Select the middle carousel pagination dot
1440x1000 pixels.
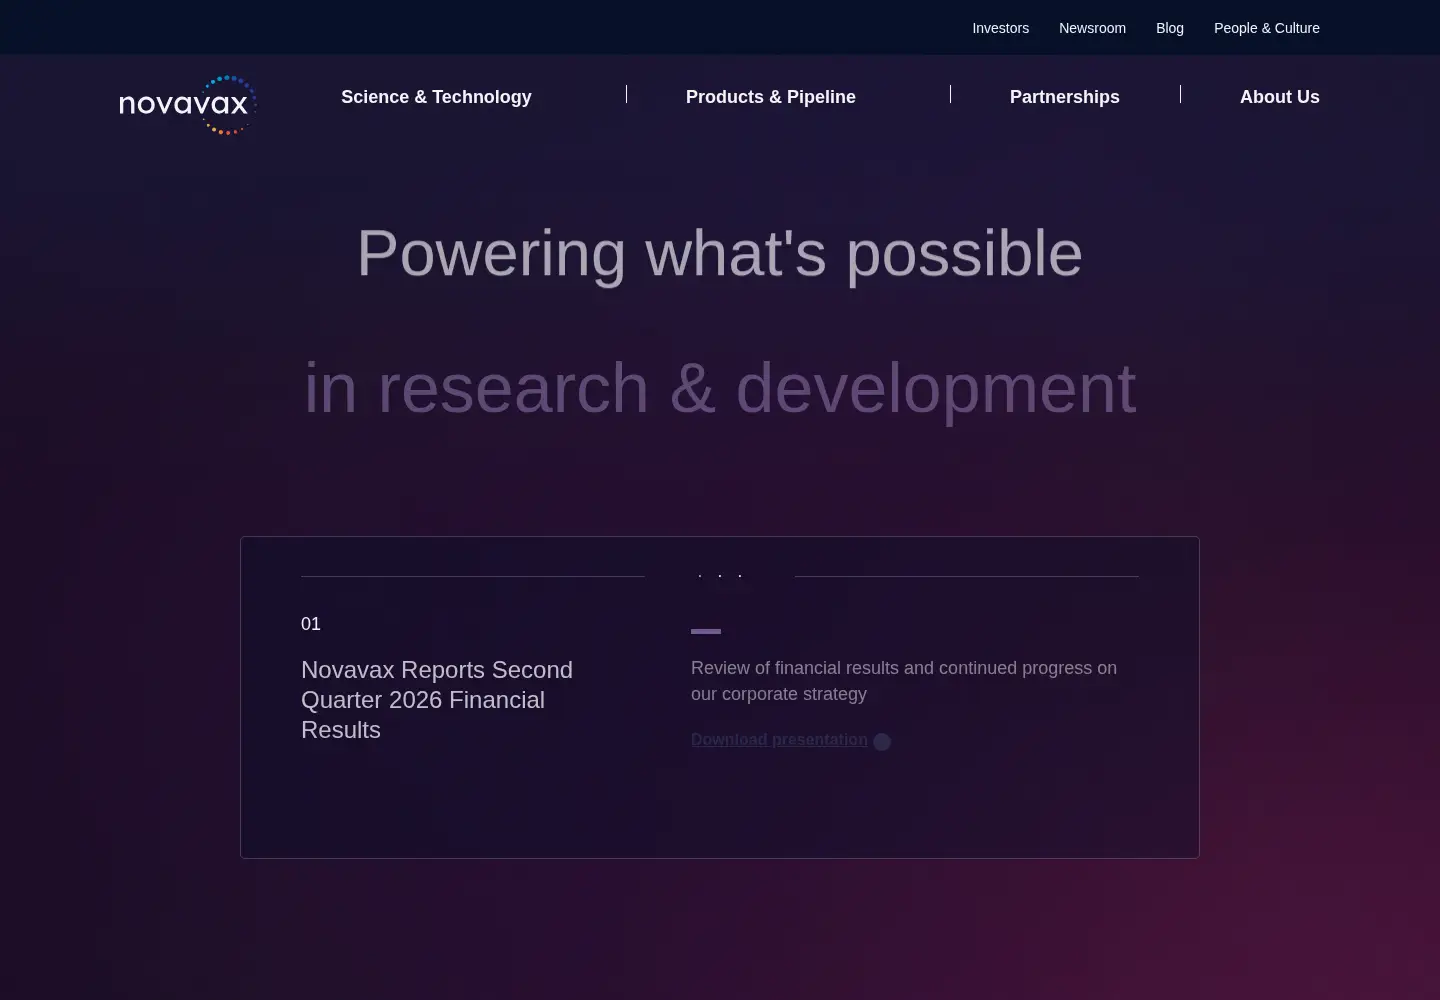pyautogui.click(x=720, y=576)
